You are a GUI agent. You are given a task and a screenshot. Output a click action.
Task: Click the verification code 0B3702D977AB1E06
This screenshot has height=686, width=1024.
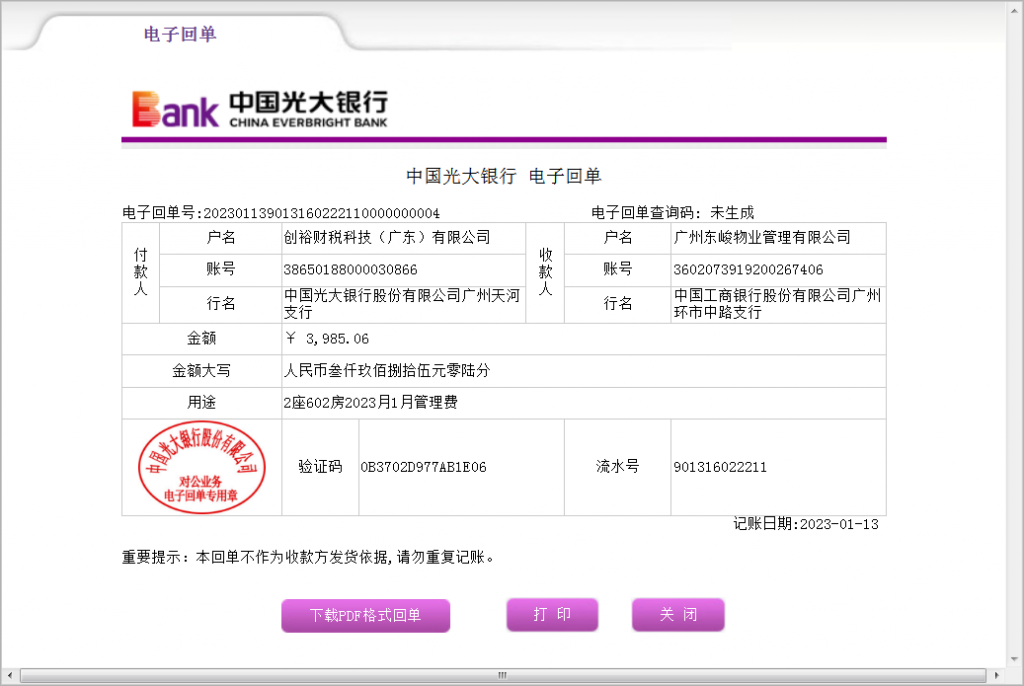(x=423, y=467)
